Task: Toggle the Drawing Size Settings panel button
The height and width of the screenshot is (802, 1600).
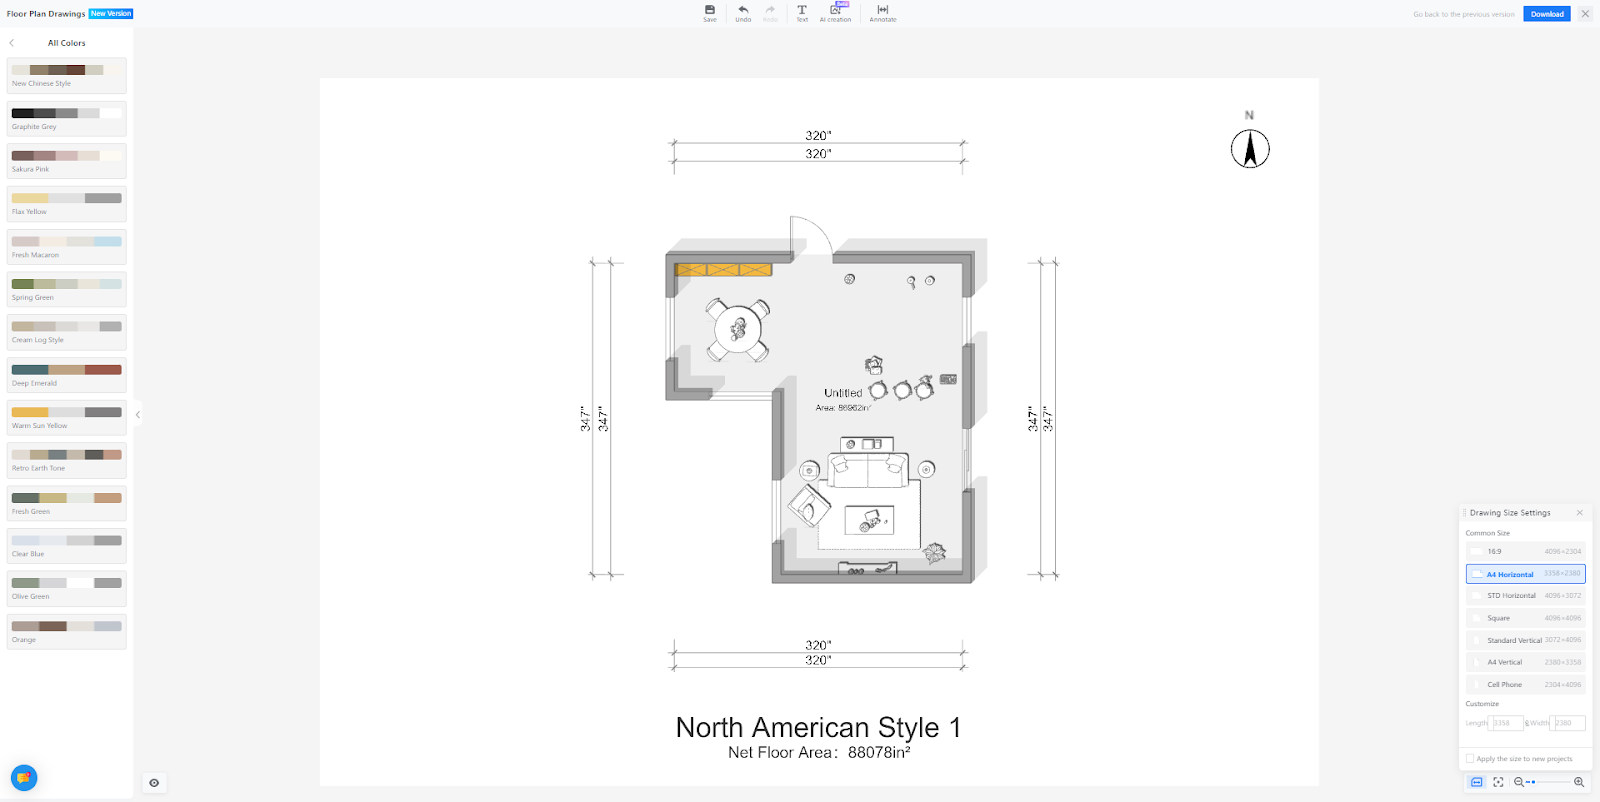Action: pyautogui.click(x=1476, y=782)
